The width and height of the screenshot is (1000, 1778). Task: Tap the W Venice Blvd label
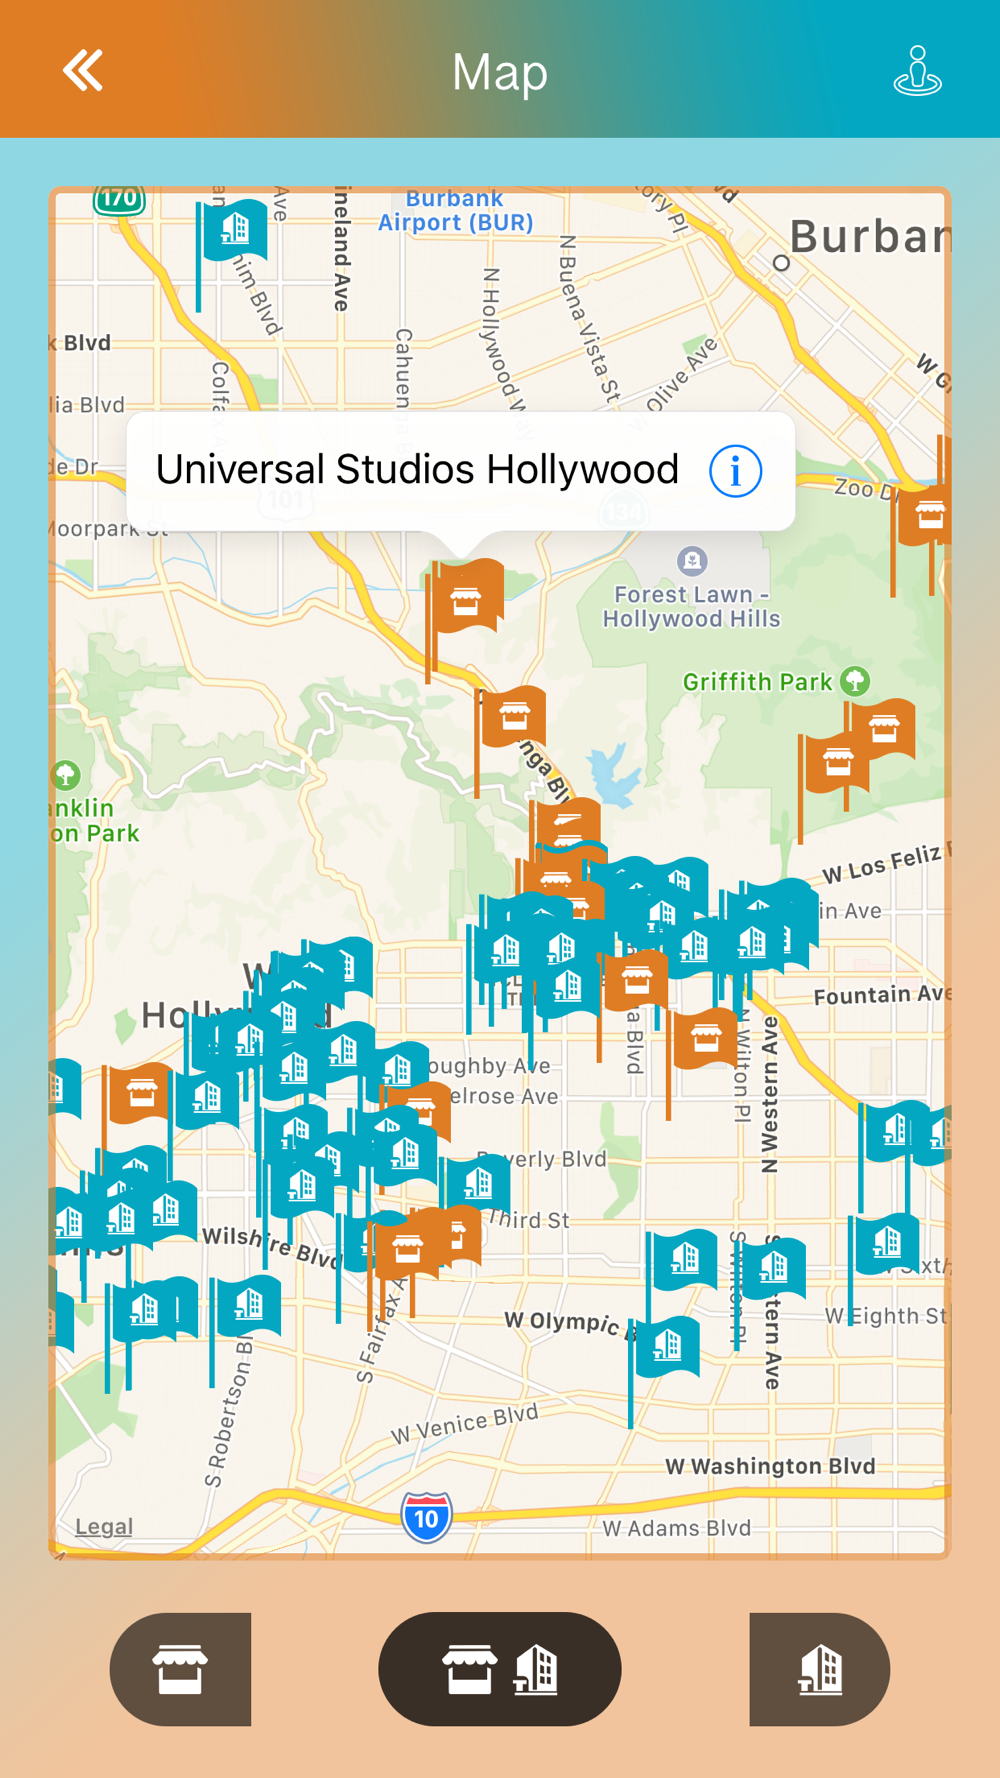tap(465, 1423)
